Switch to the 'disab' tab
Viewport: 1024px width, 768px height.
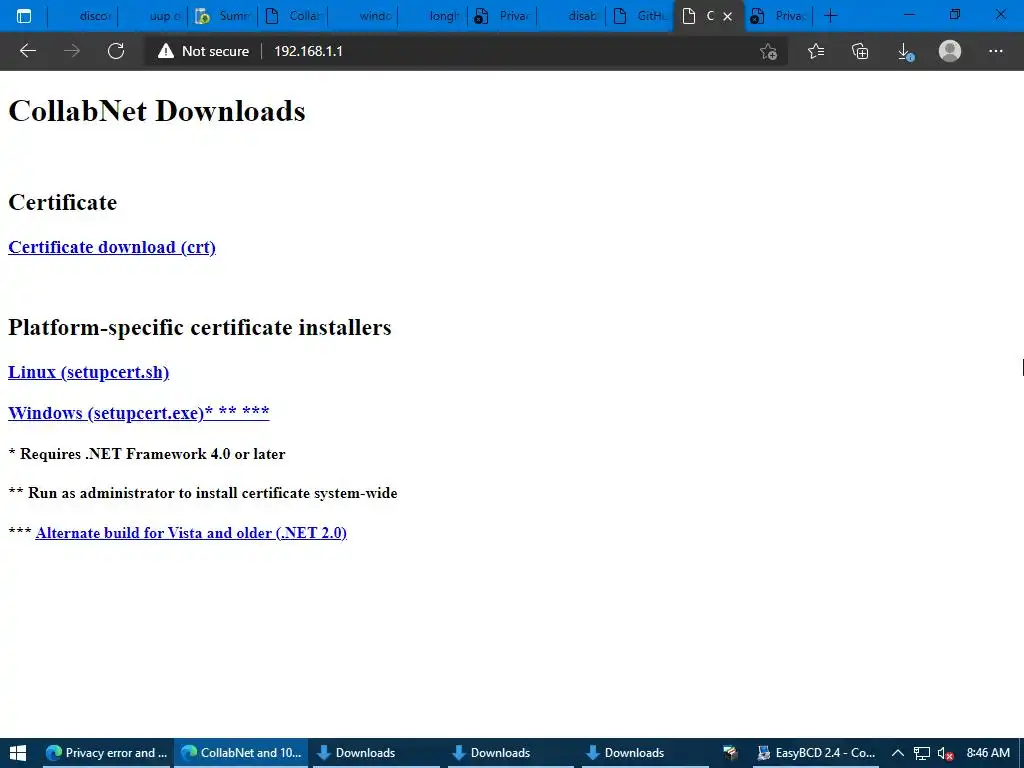click(573, 16)
